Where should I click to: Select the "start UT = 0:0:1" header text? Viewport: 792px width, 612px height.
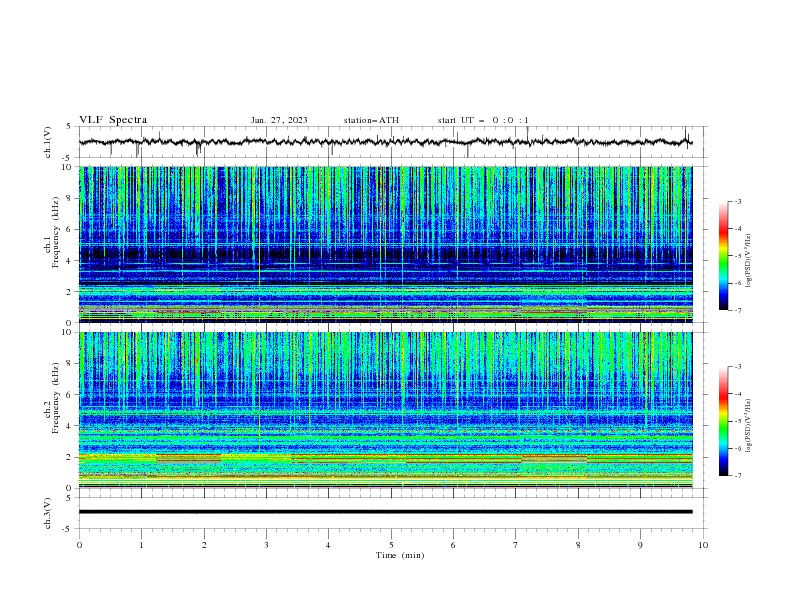pyautogui.click(x=483, y=120)
